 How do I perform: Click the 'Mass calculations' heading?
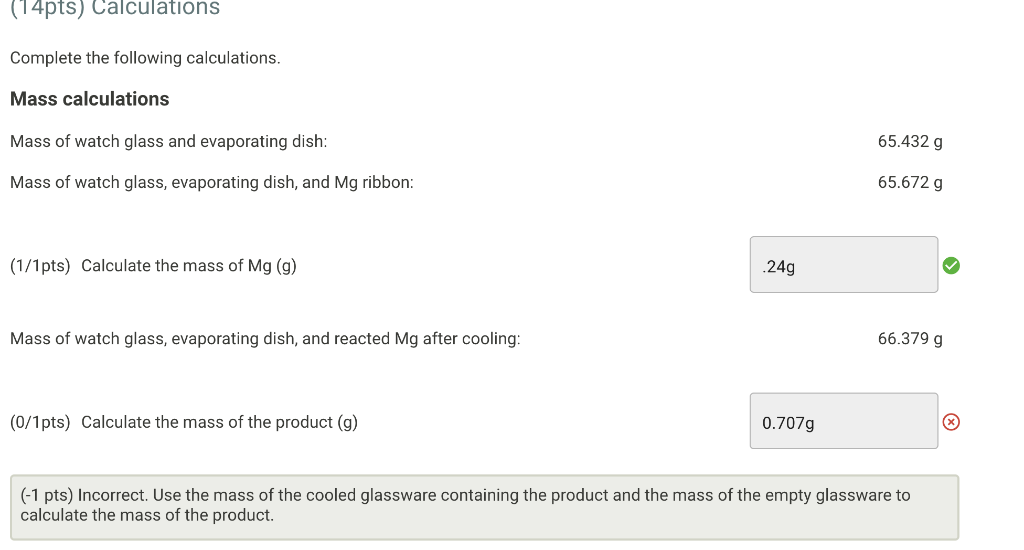pos(89,99)
